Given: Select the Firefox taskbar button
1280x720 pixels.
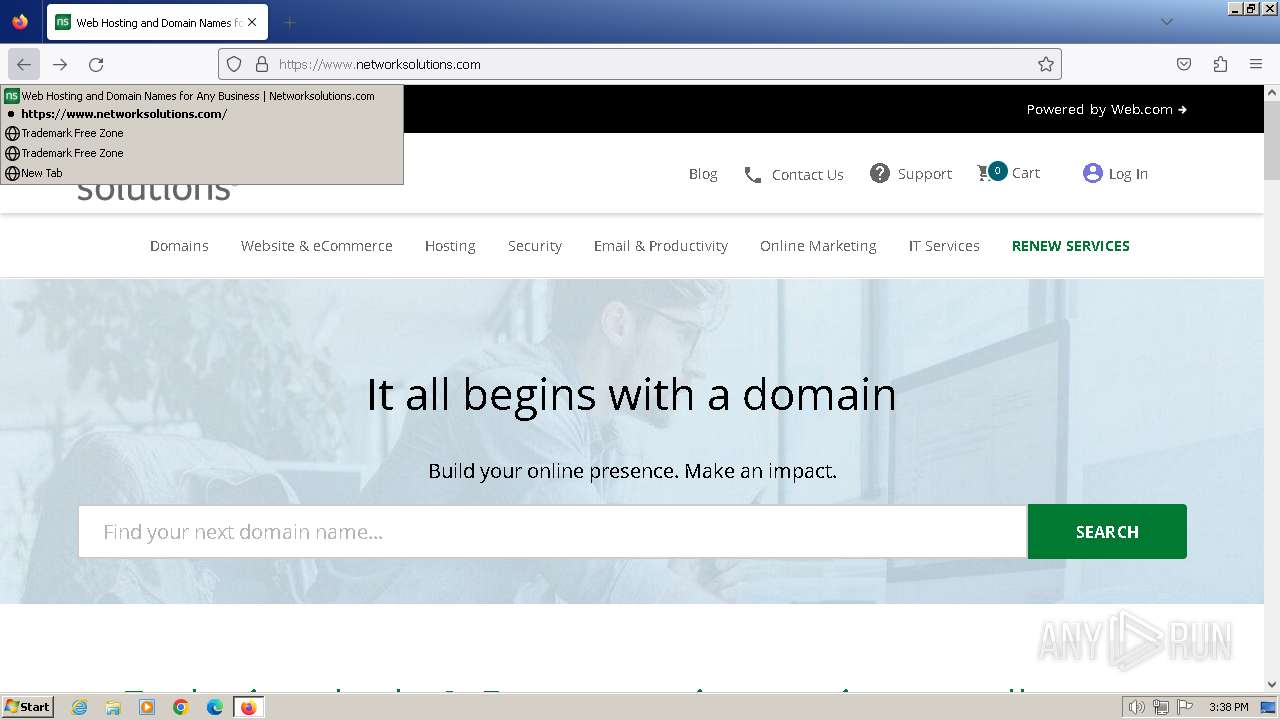Looking at the screenshot, I should click(x=248, y=707).
